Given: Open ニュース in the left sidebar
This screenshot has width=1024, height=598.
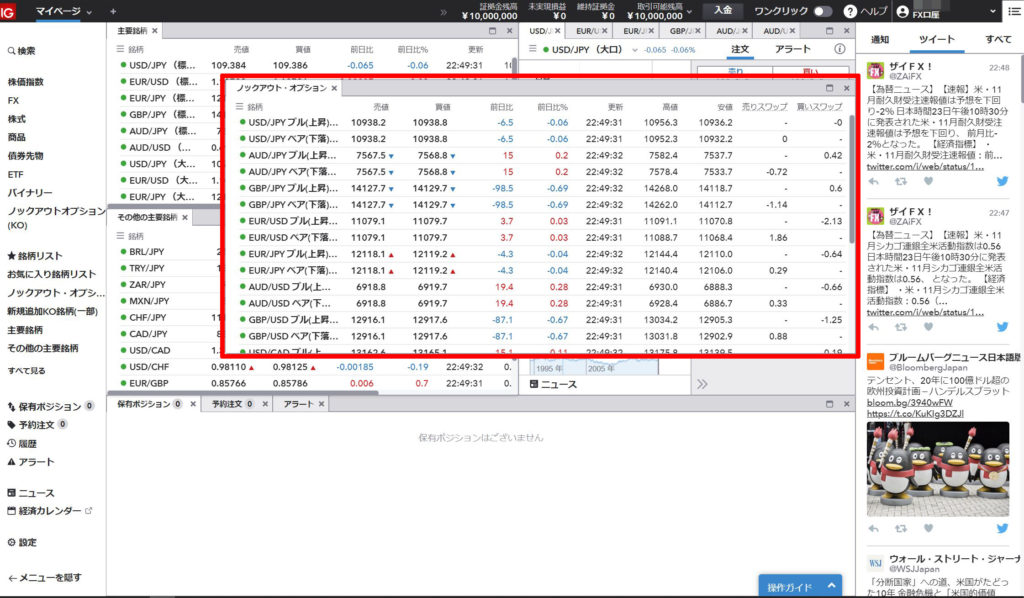Looking at the screenshot, I should pyautogui.click(x=31, y=493).
